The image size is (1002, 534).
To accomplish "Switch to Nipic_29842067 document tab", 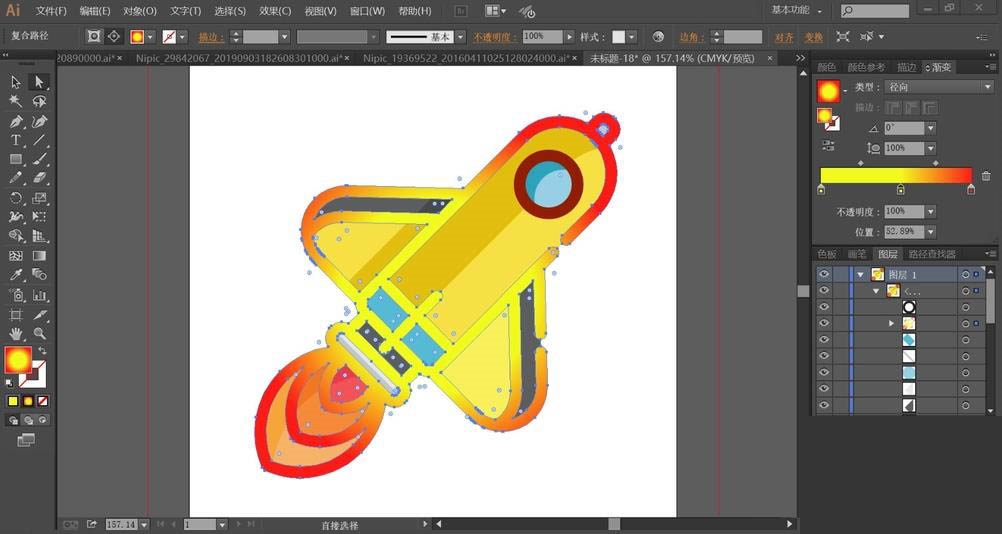I will [x=243, y=58].
